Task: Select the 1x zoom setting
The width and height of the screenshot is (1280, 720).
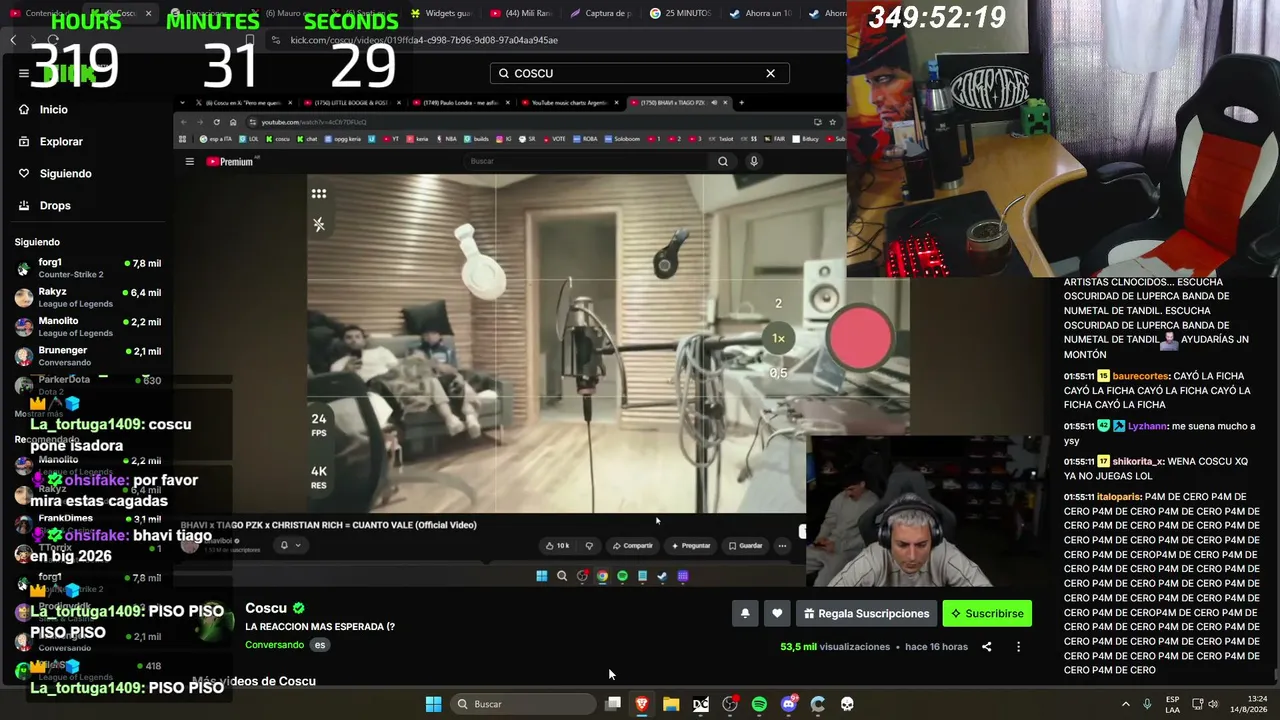Action: point(778,338)
